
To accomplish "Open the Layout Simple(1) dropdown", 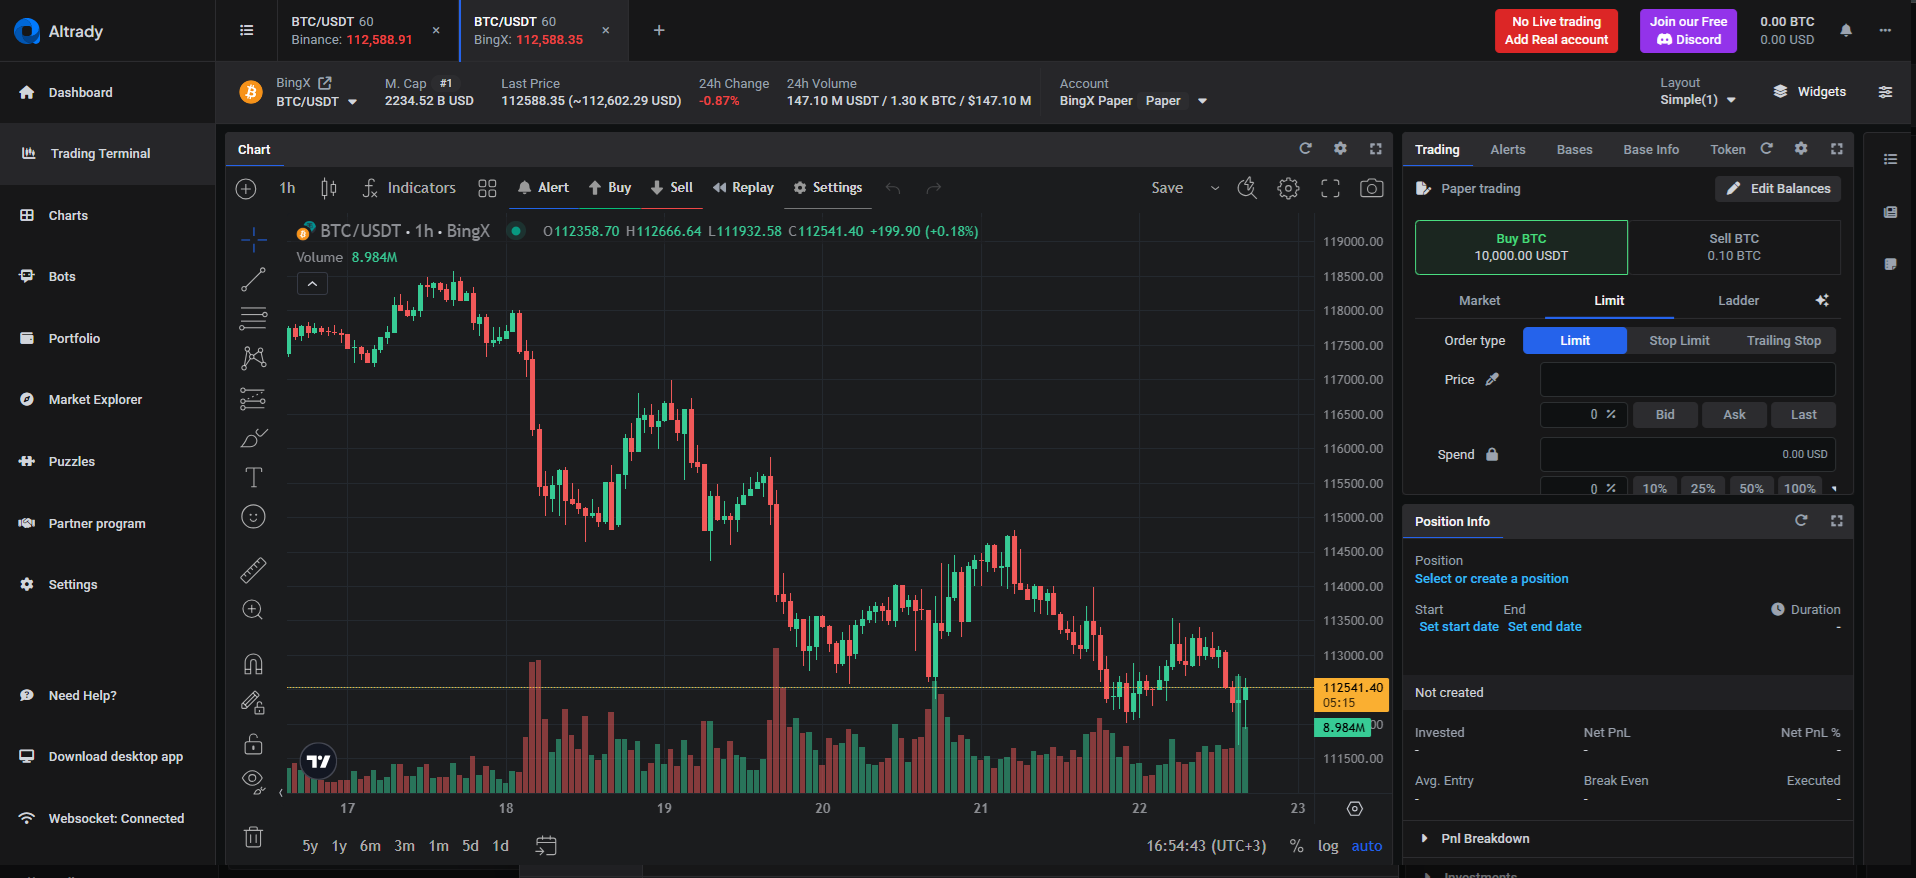I will tap(1697, 100).
